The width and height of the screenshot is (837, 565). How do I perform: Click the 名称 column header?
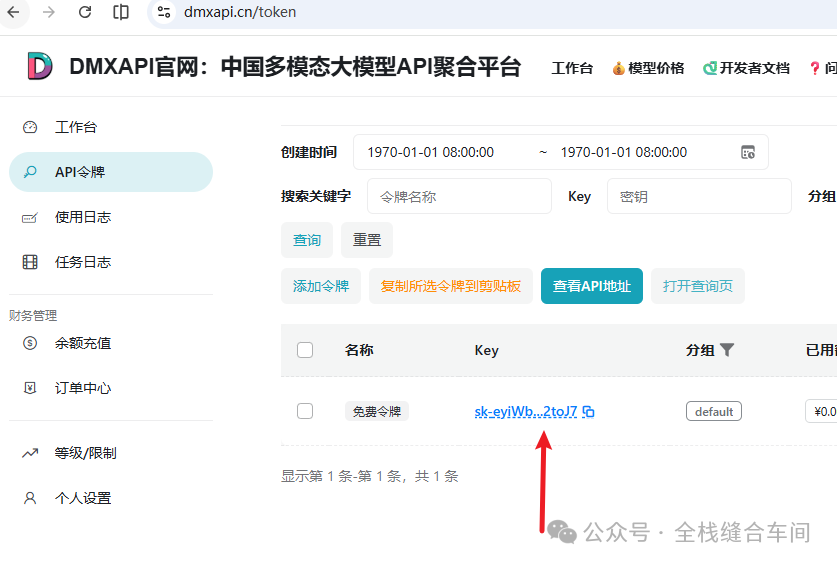click(x=359, y=350)
